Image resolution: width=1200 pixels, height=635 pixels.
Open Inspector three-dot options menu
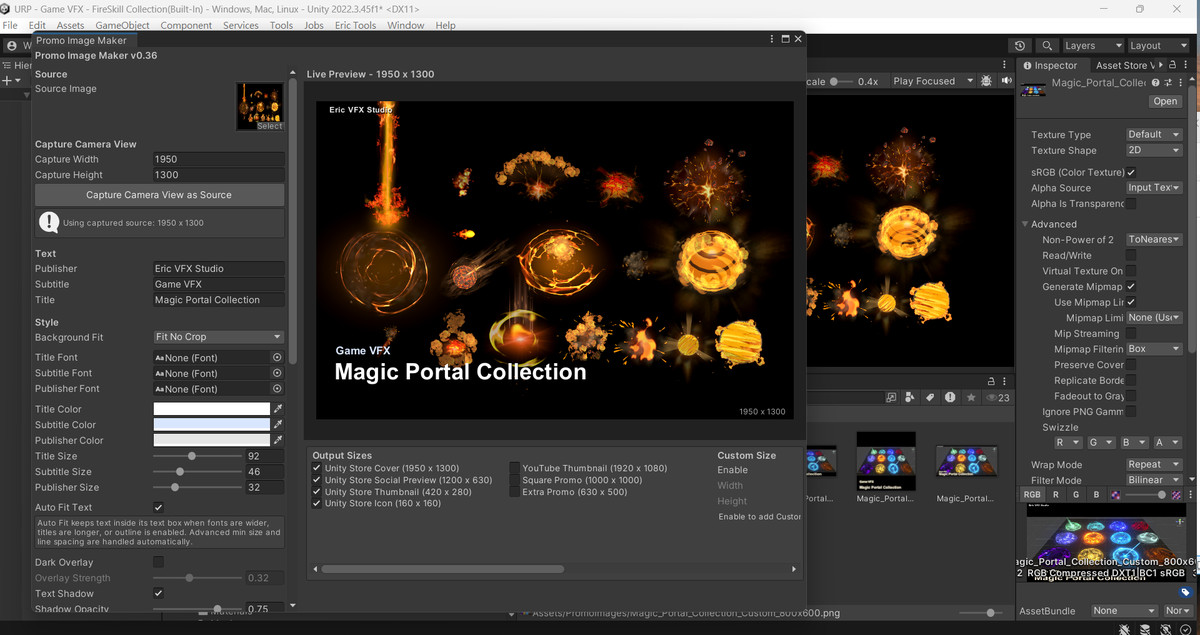point(1188,65)
